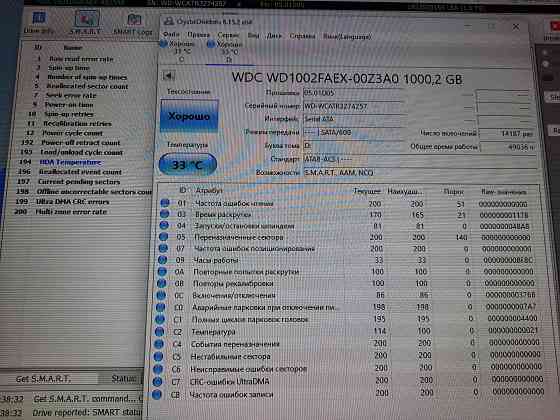The width and height of the screenshot is (560, 420).
Task: Click the previous disk arrow button
Action: click(168, 76)
